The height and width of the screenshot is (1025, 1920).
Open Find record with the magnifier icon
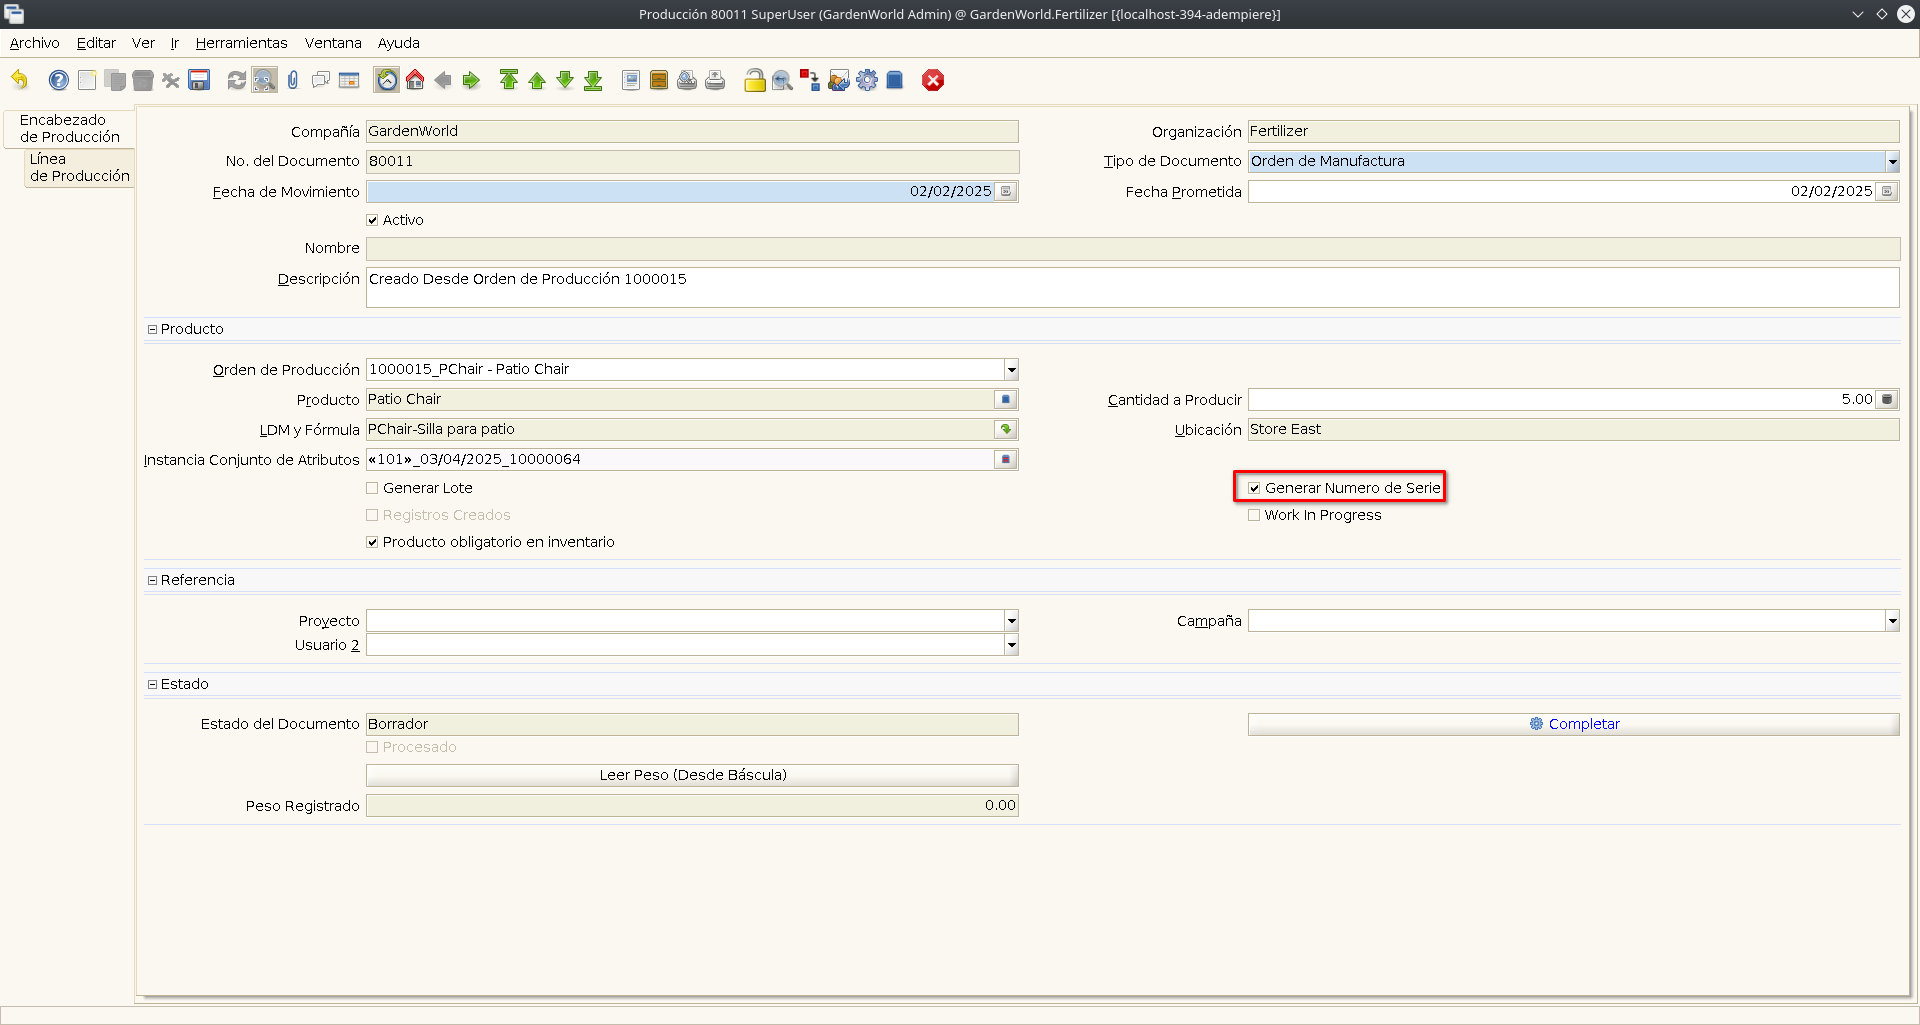pyautogui.click(x=265, y=80)
